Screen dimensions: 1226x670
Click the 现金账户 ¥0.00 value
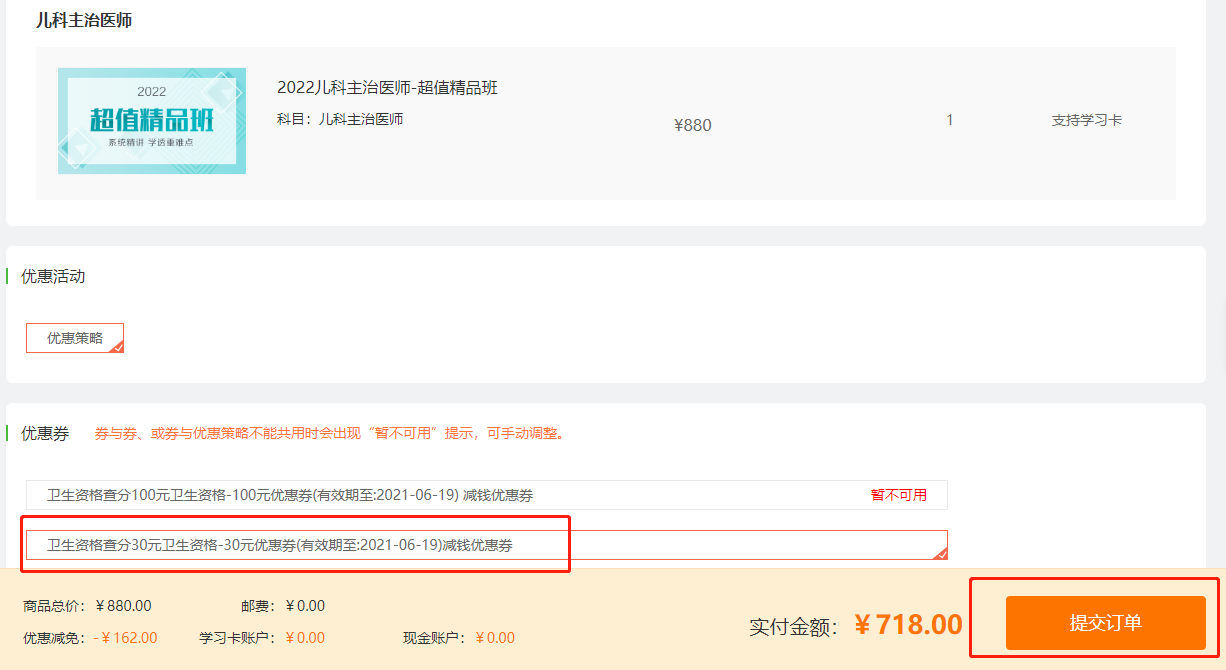pos(495,638)
